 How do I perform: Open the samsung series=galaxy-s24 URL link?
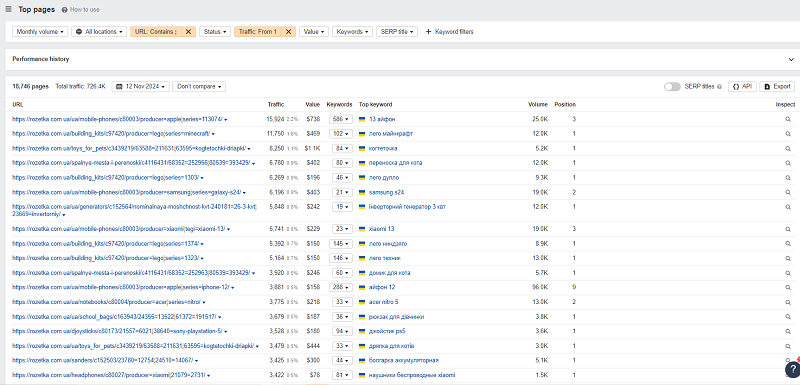tap(127, 193)
